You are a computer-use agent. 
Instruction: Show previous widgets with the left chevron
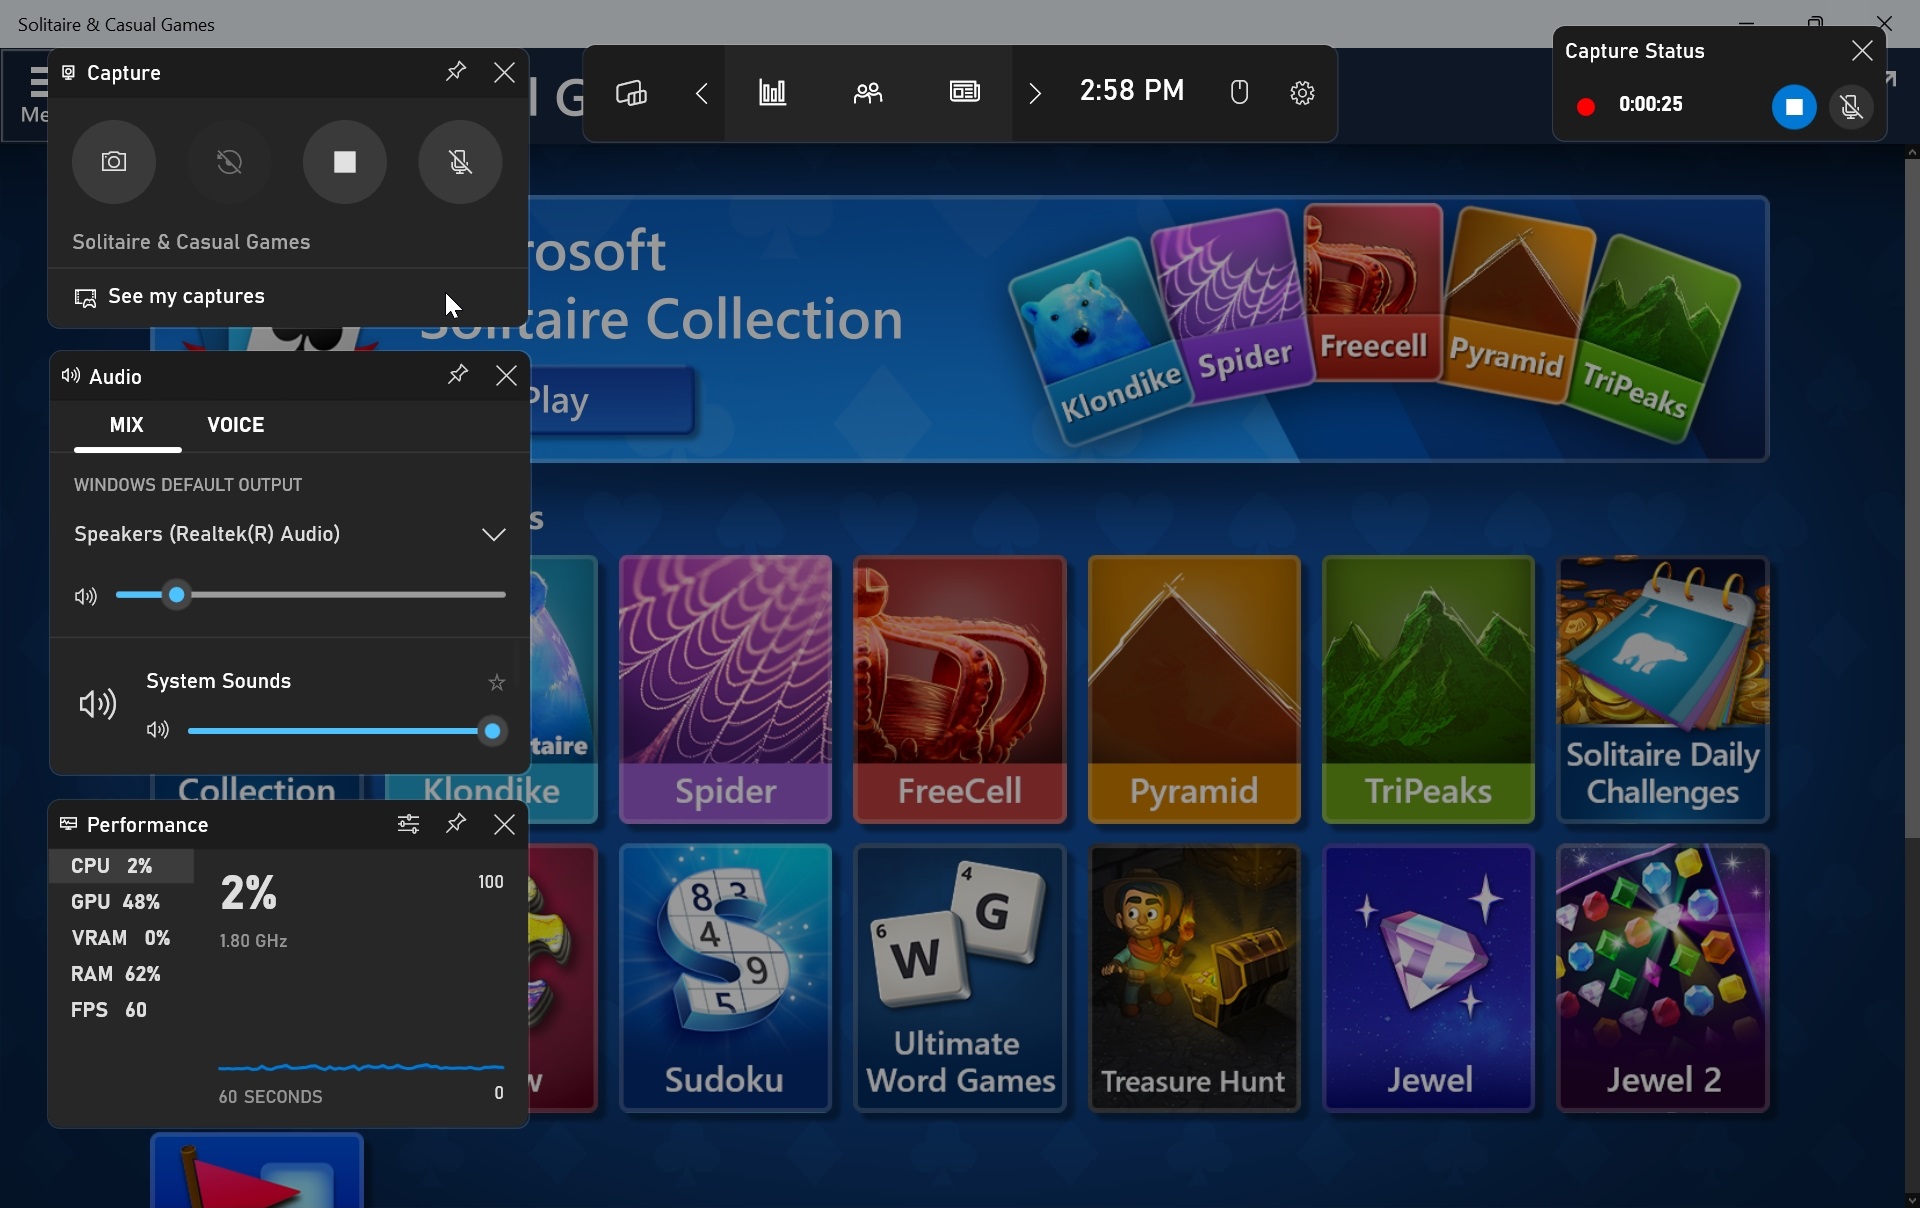(702, 93)
